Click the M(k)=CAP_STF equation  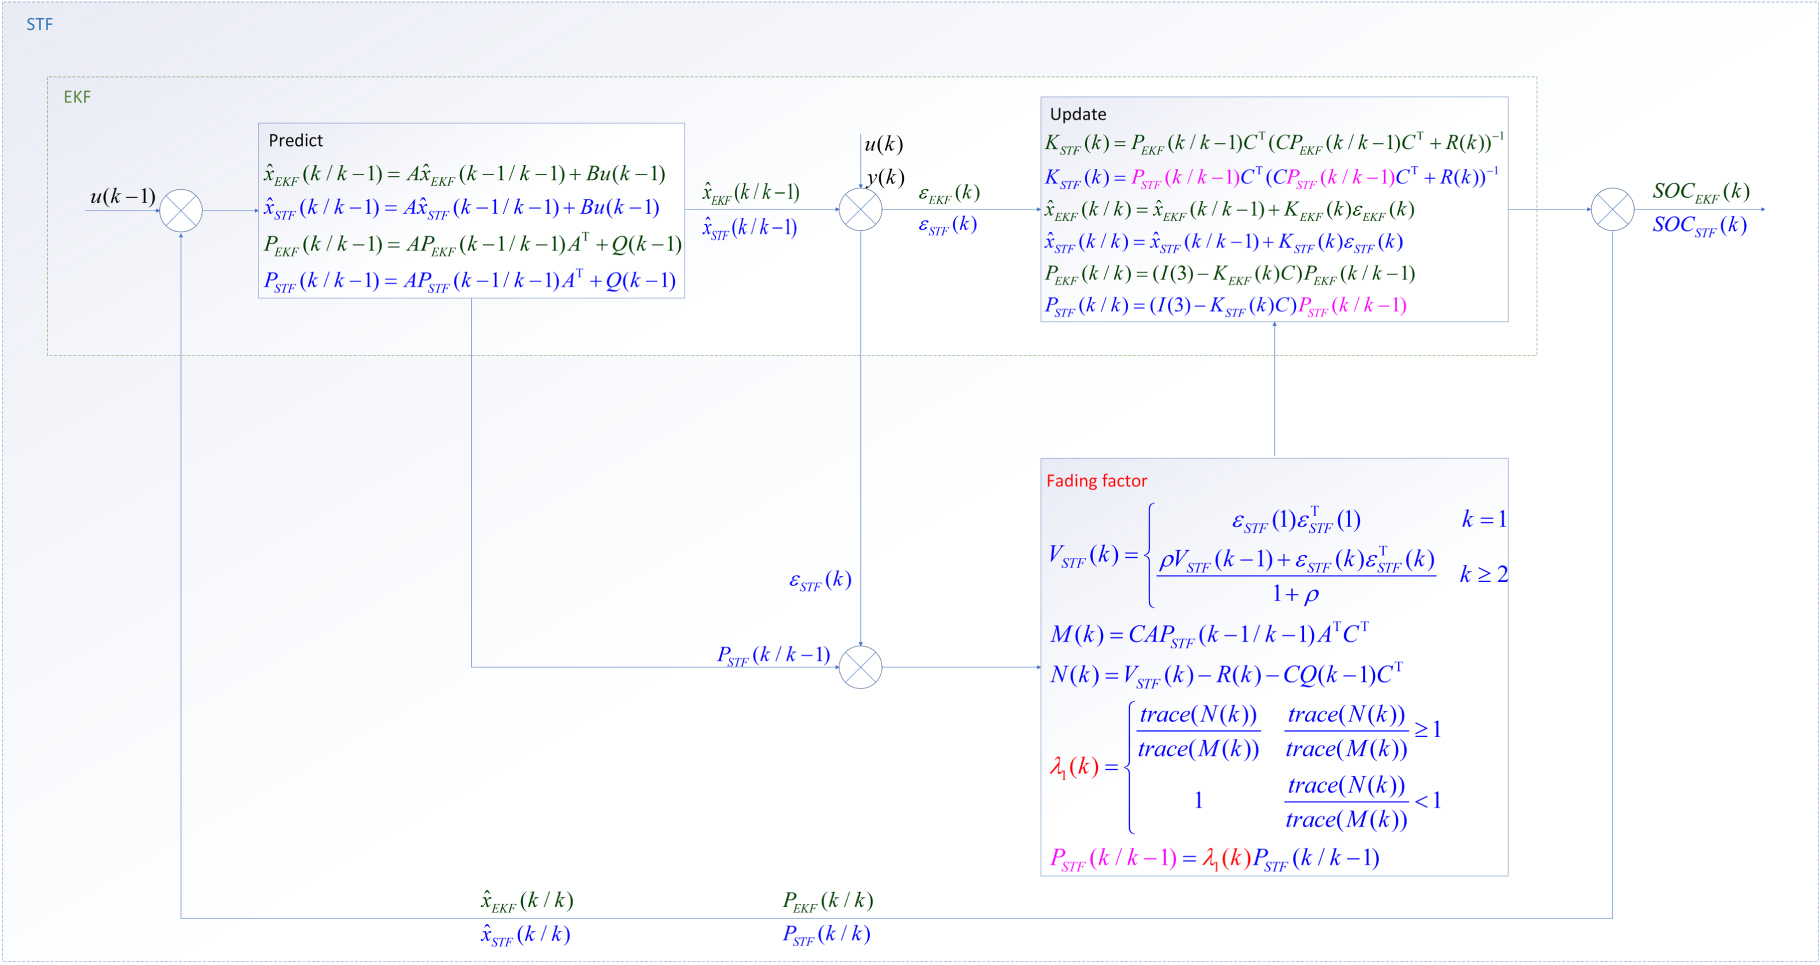(x=1209, y=634)
